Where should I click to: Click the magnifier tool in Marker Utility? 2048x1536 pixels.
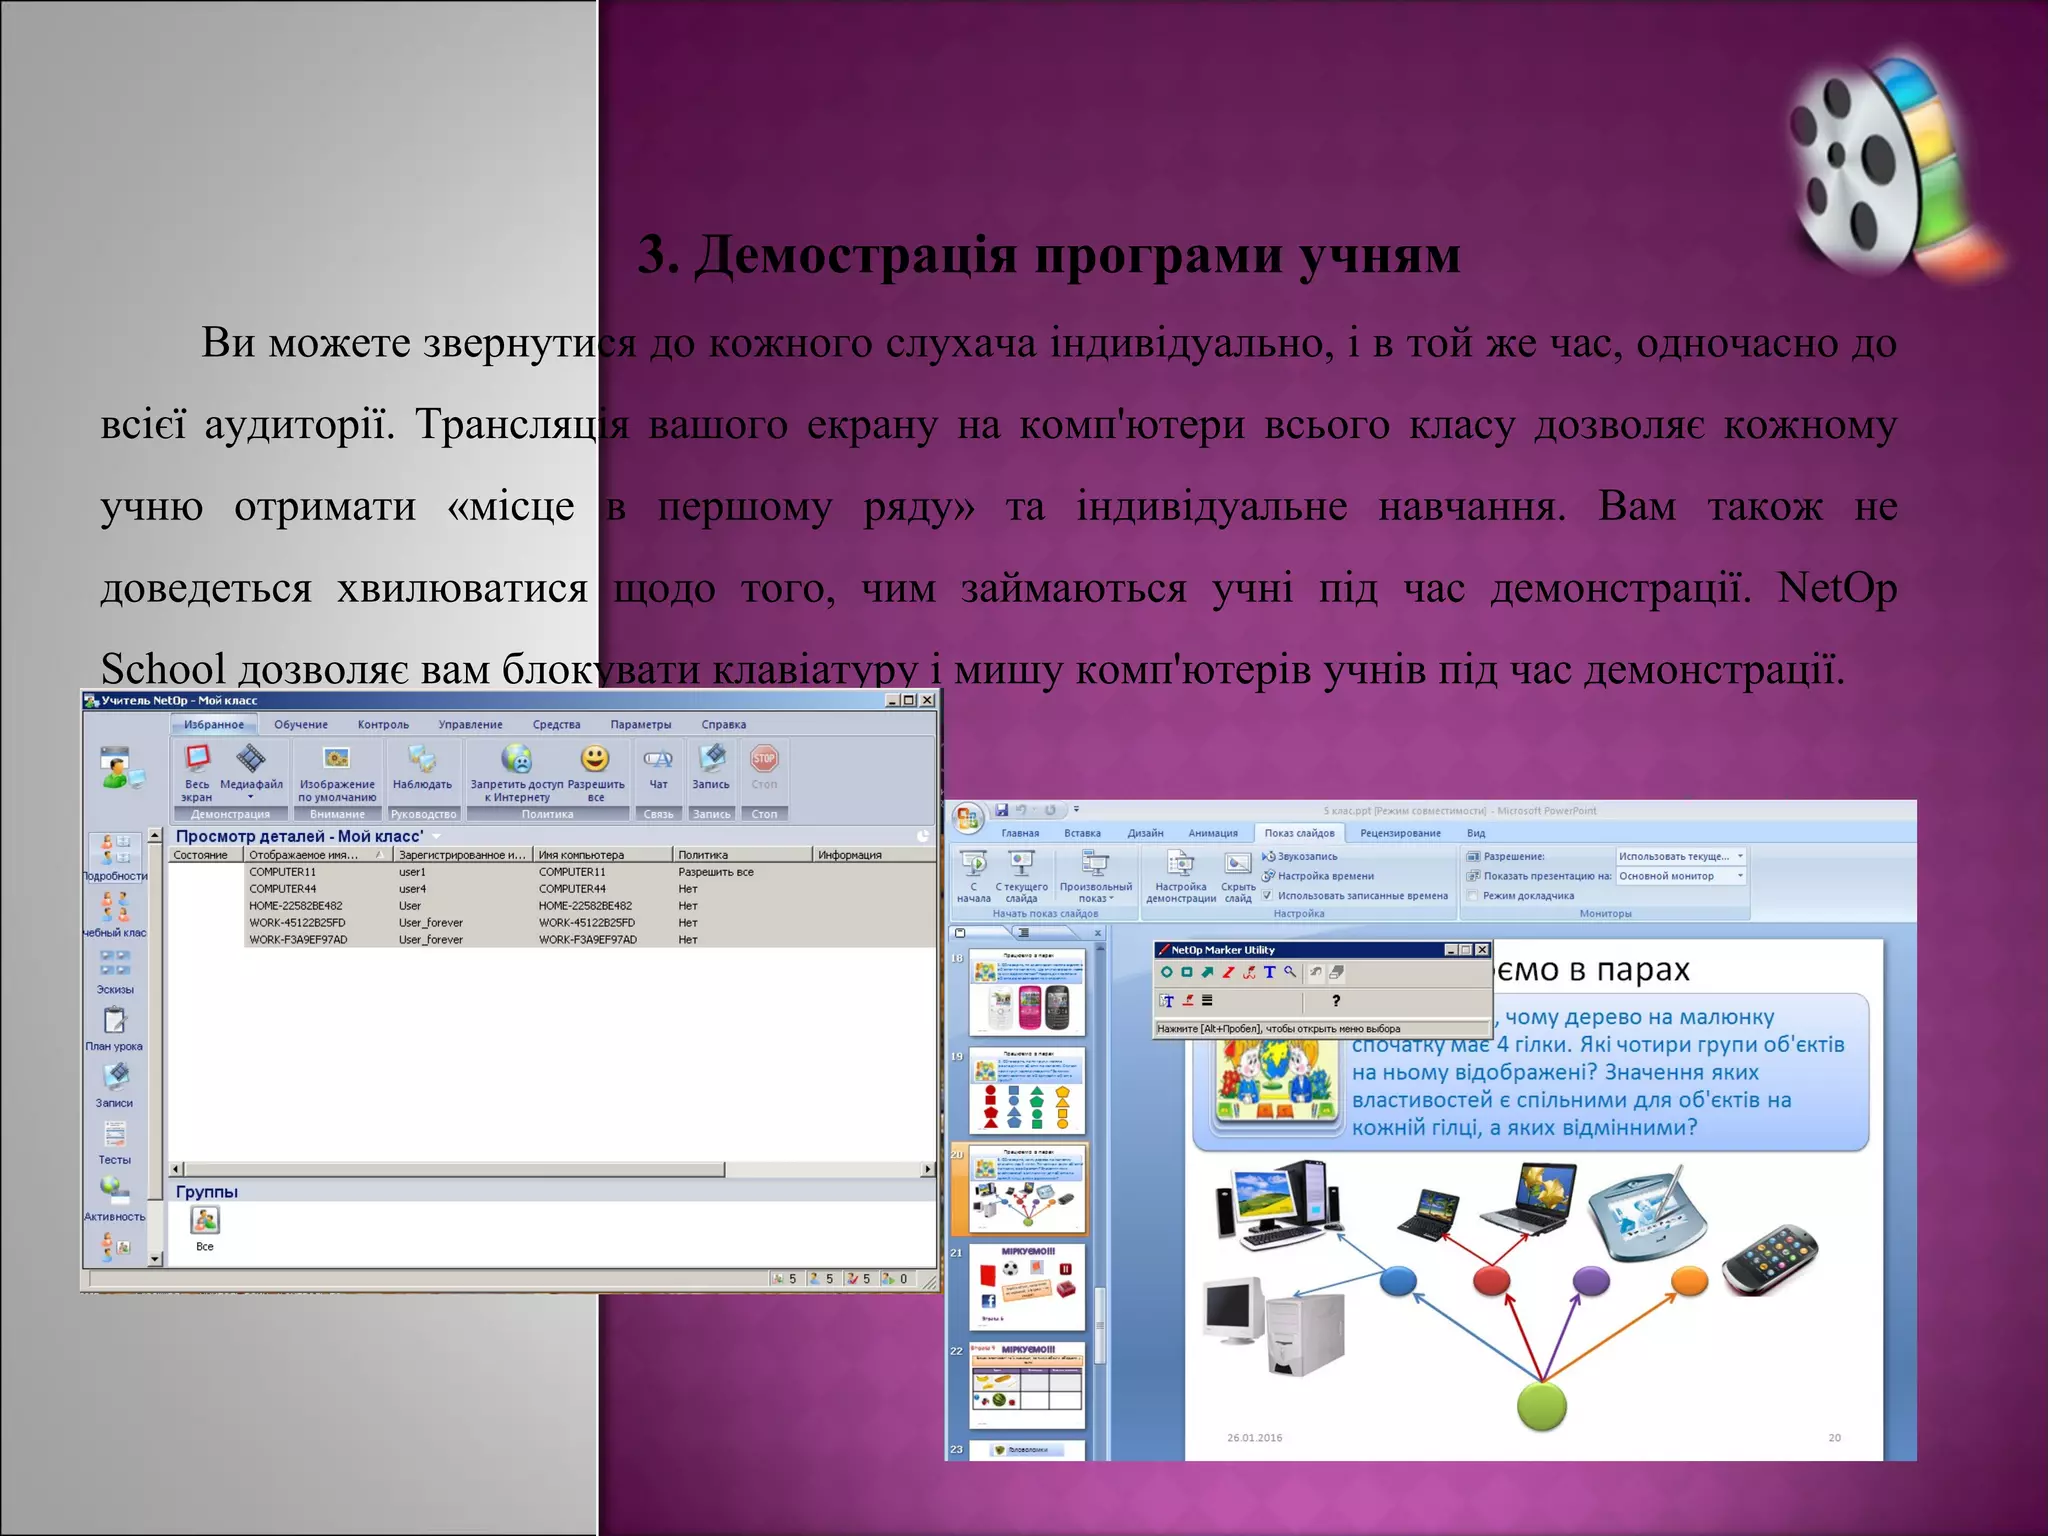pos(1290,972)
